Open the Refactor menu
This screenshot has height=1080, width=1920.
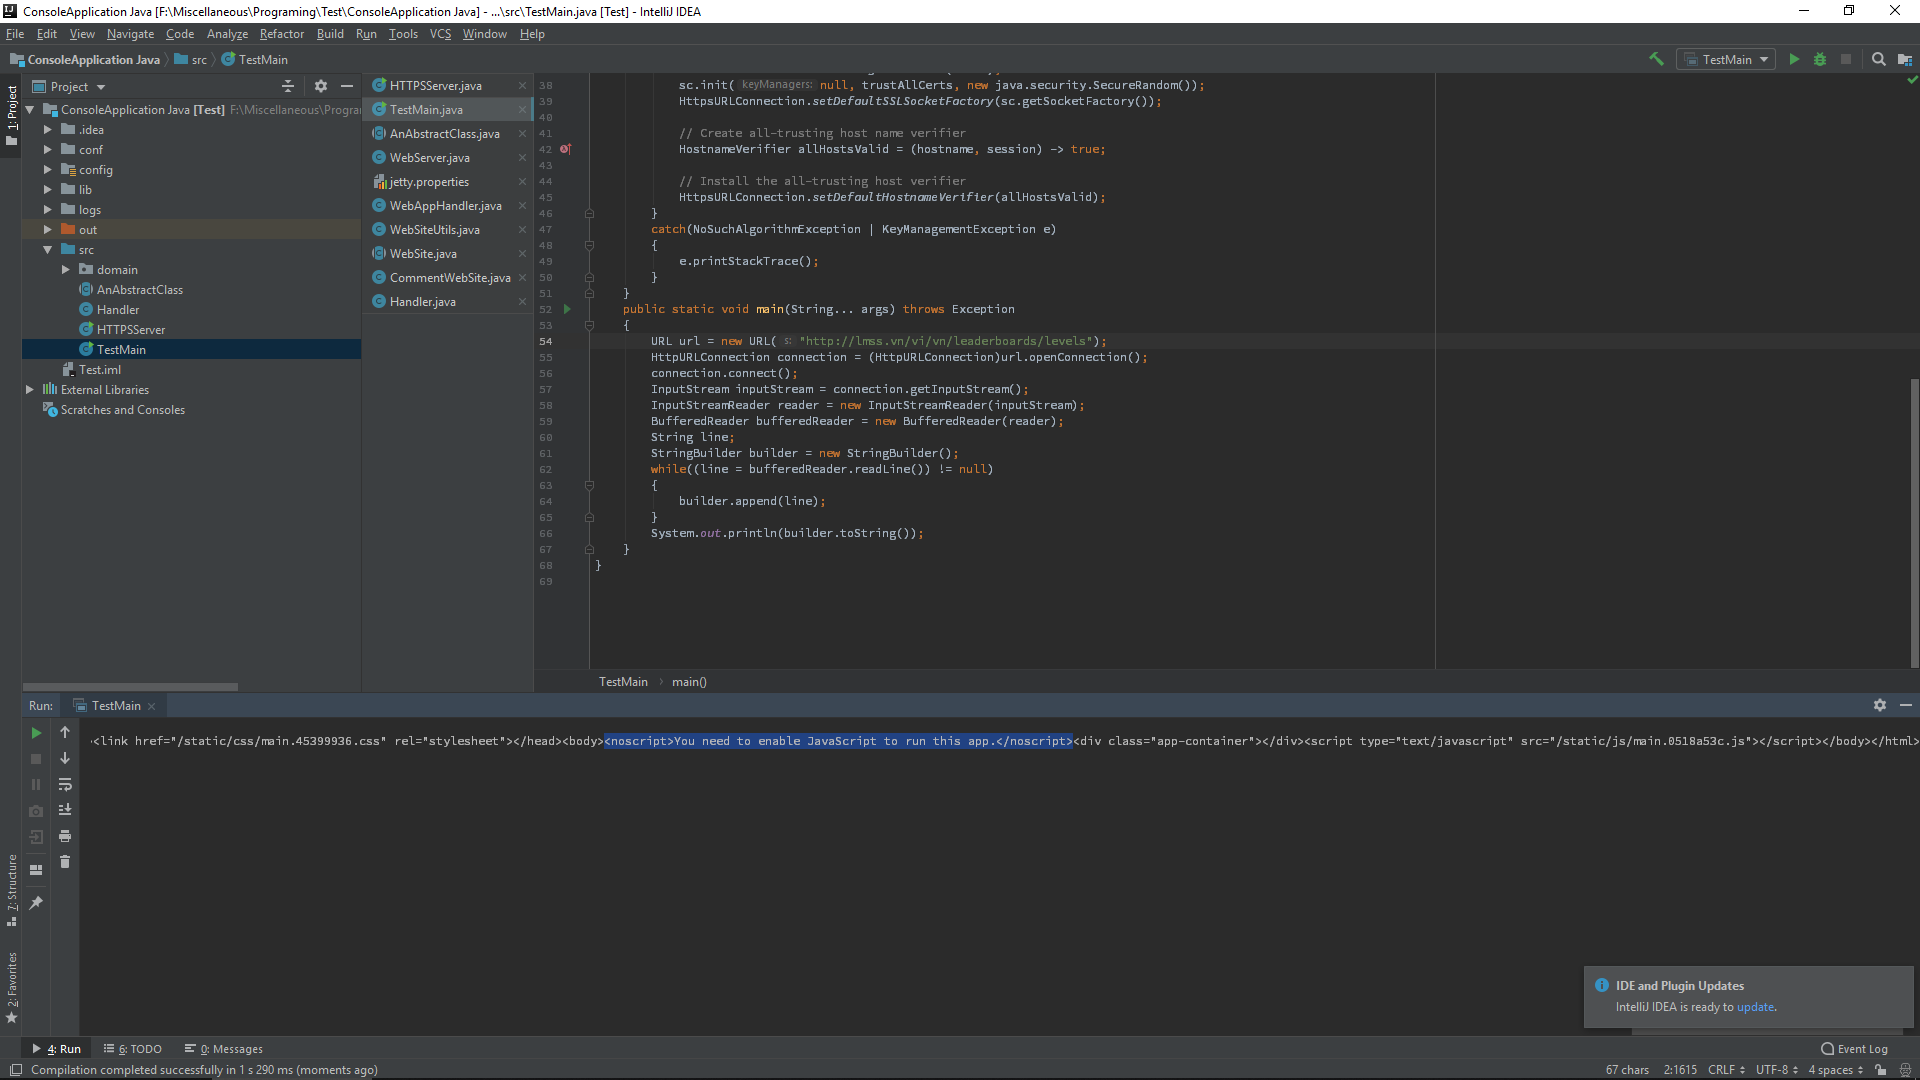point(281,34)
